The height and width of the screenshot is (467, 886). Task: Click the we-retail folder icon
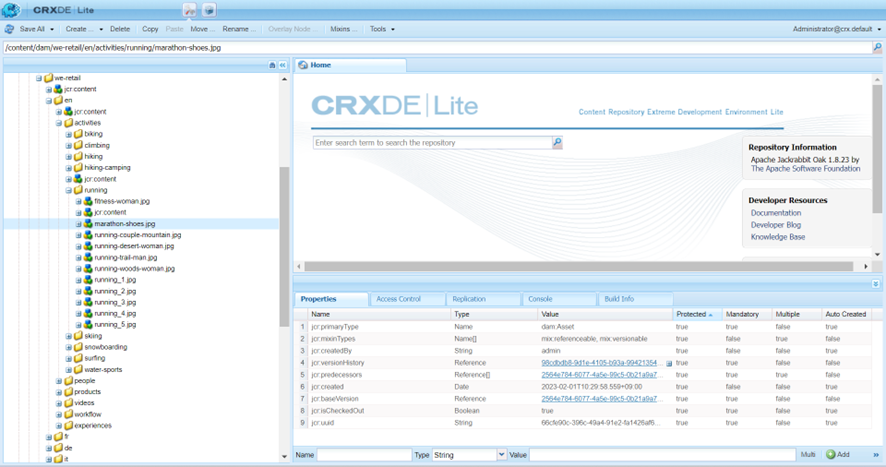(x=49, y=78)
